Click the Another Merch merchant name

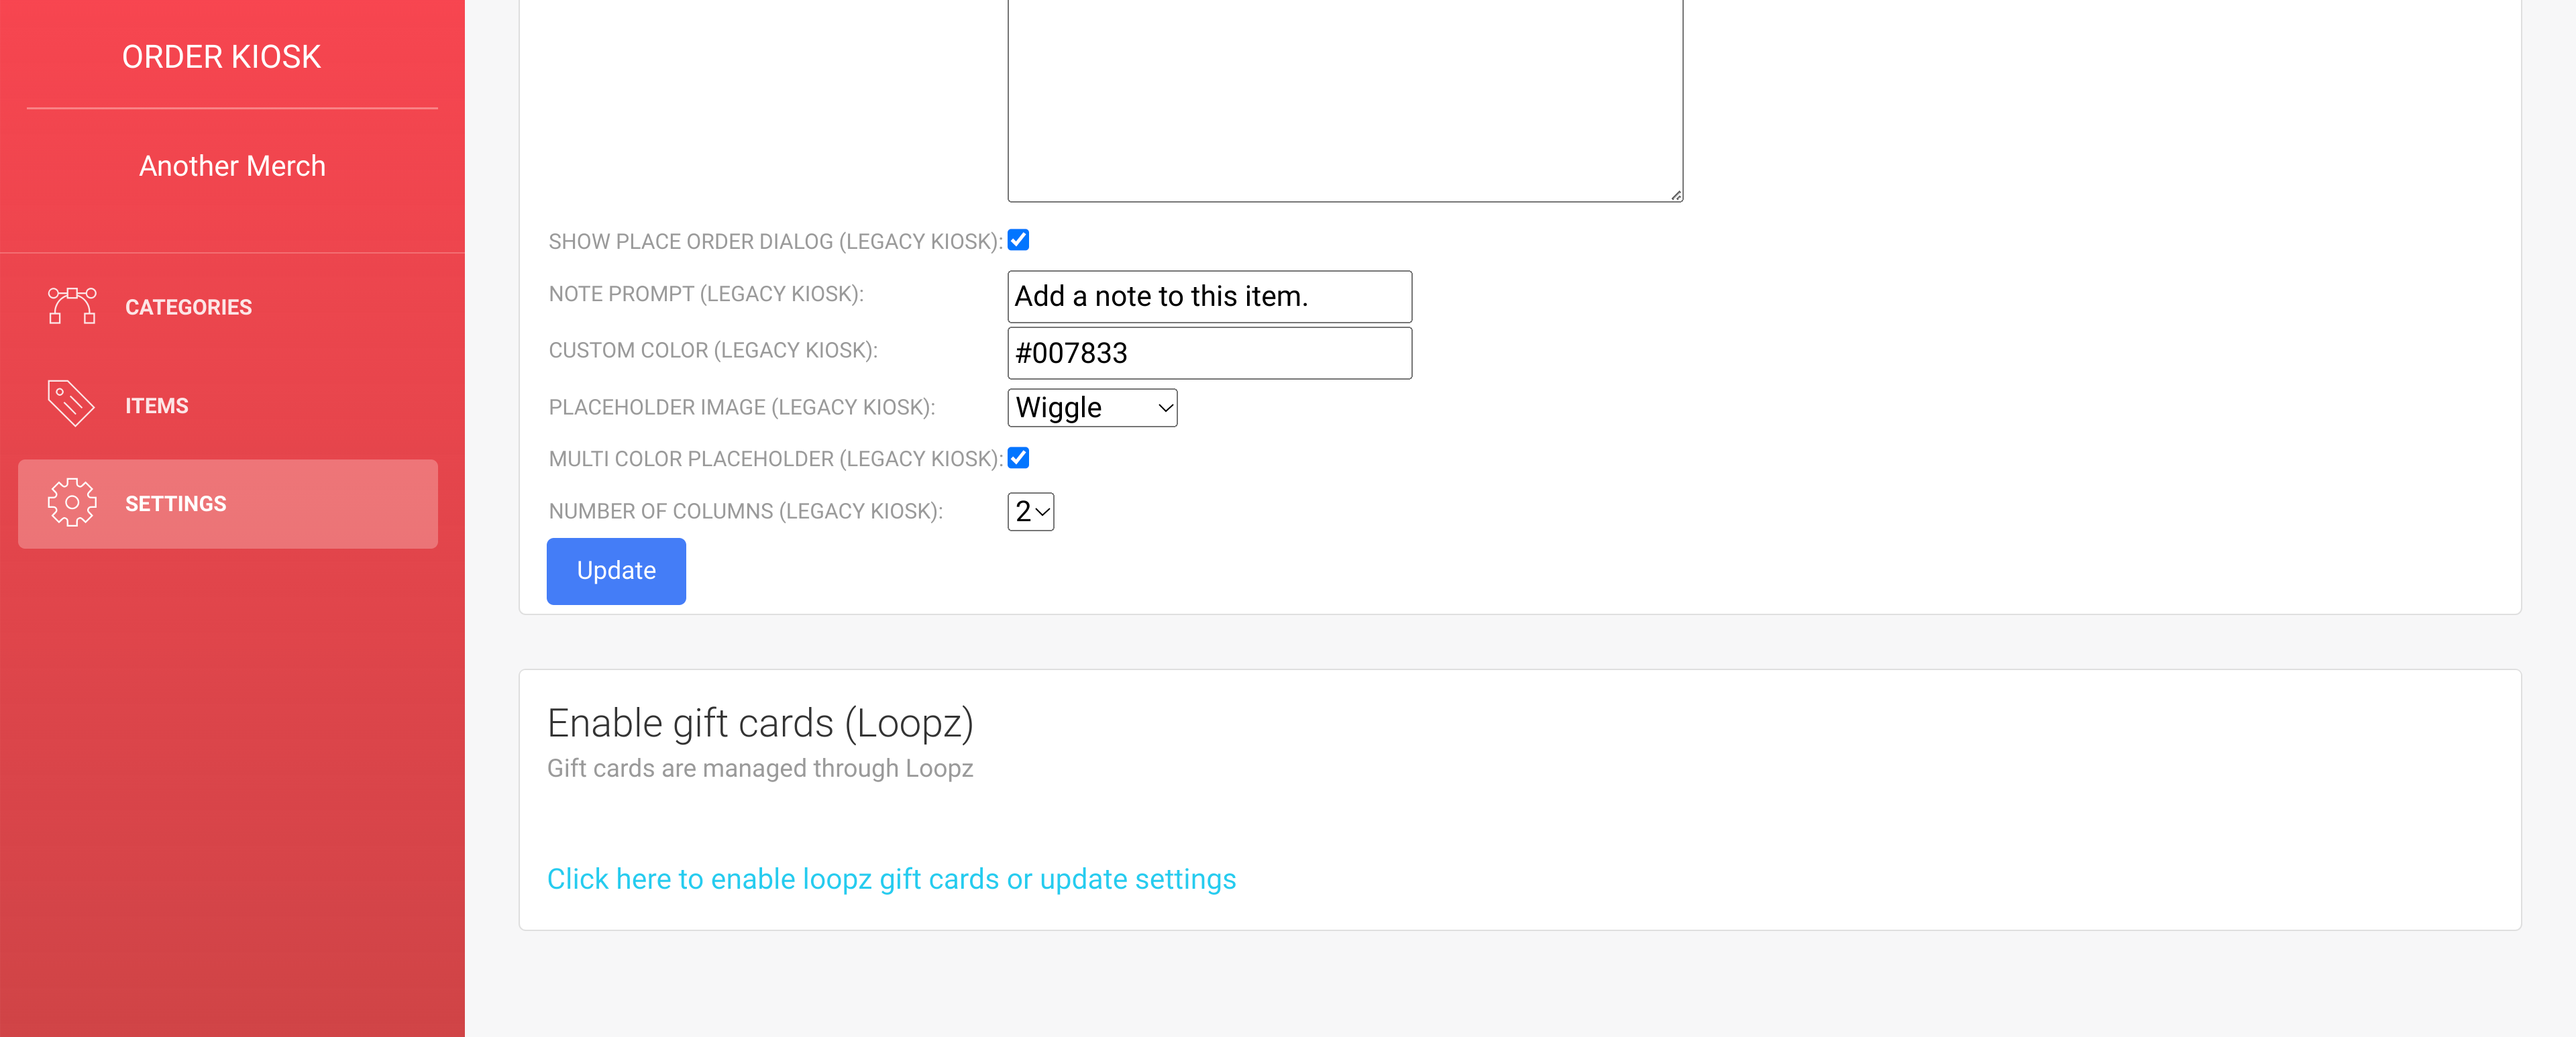point(232,166)
